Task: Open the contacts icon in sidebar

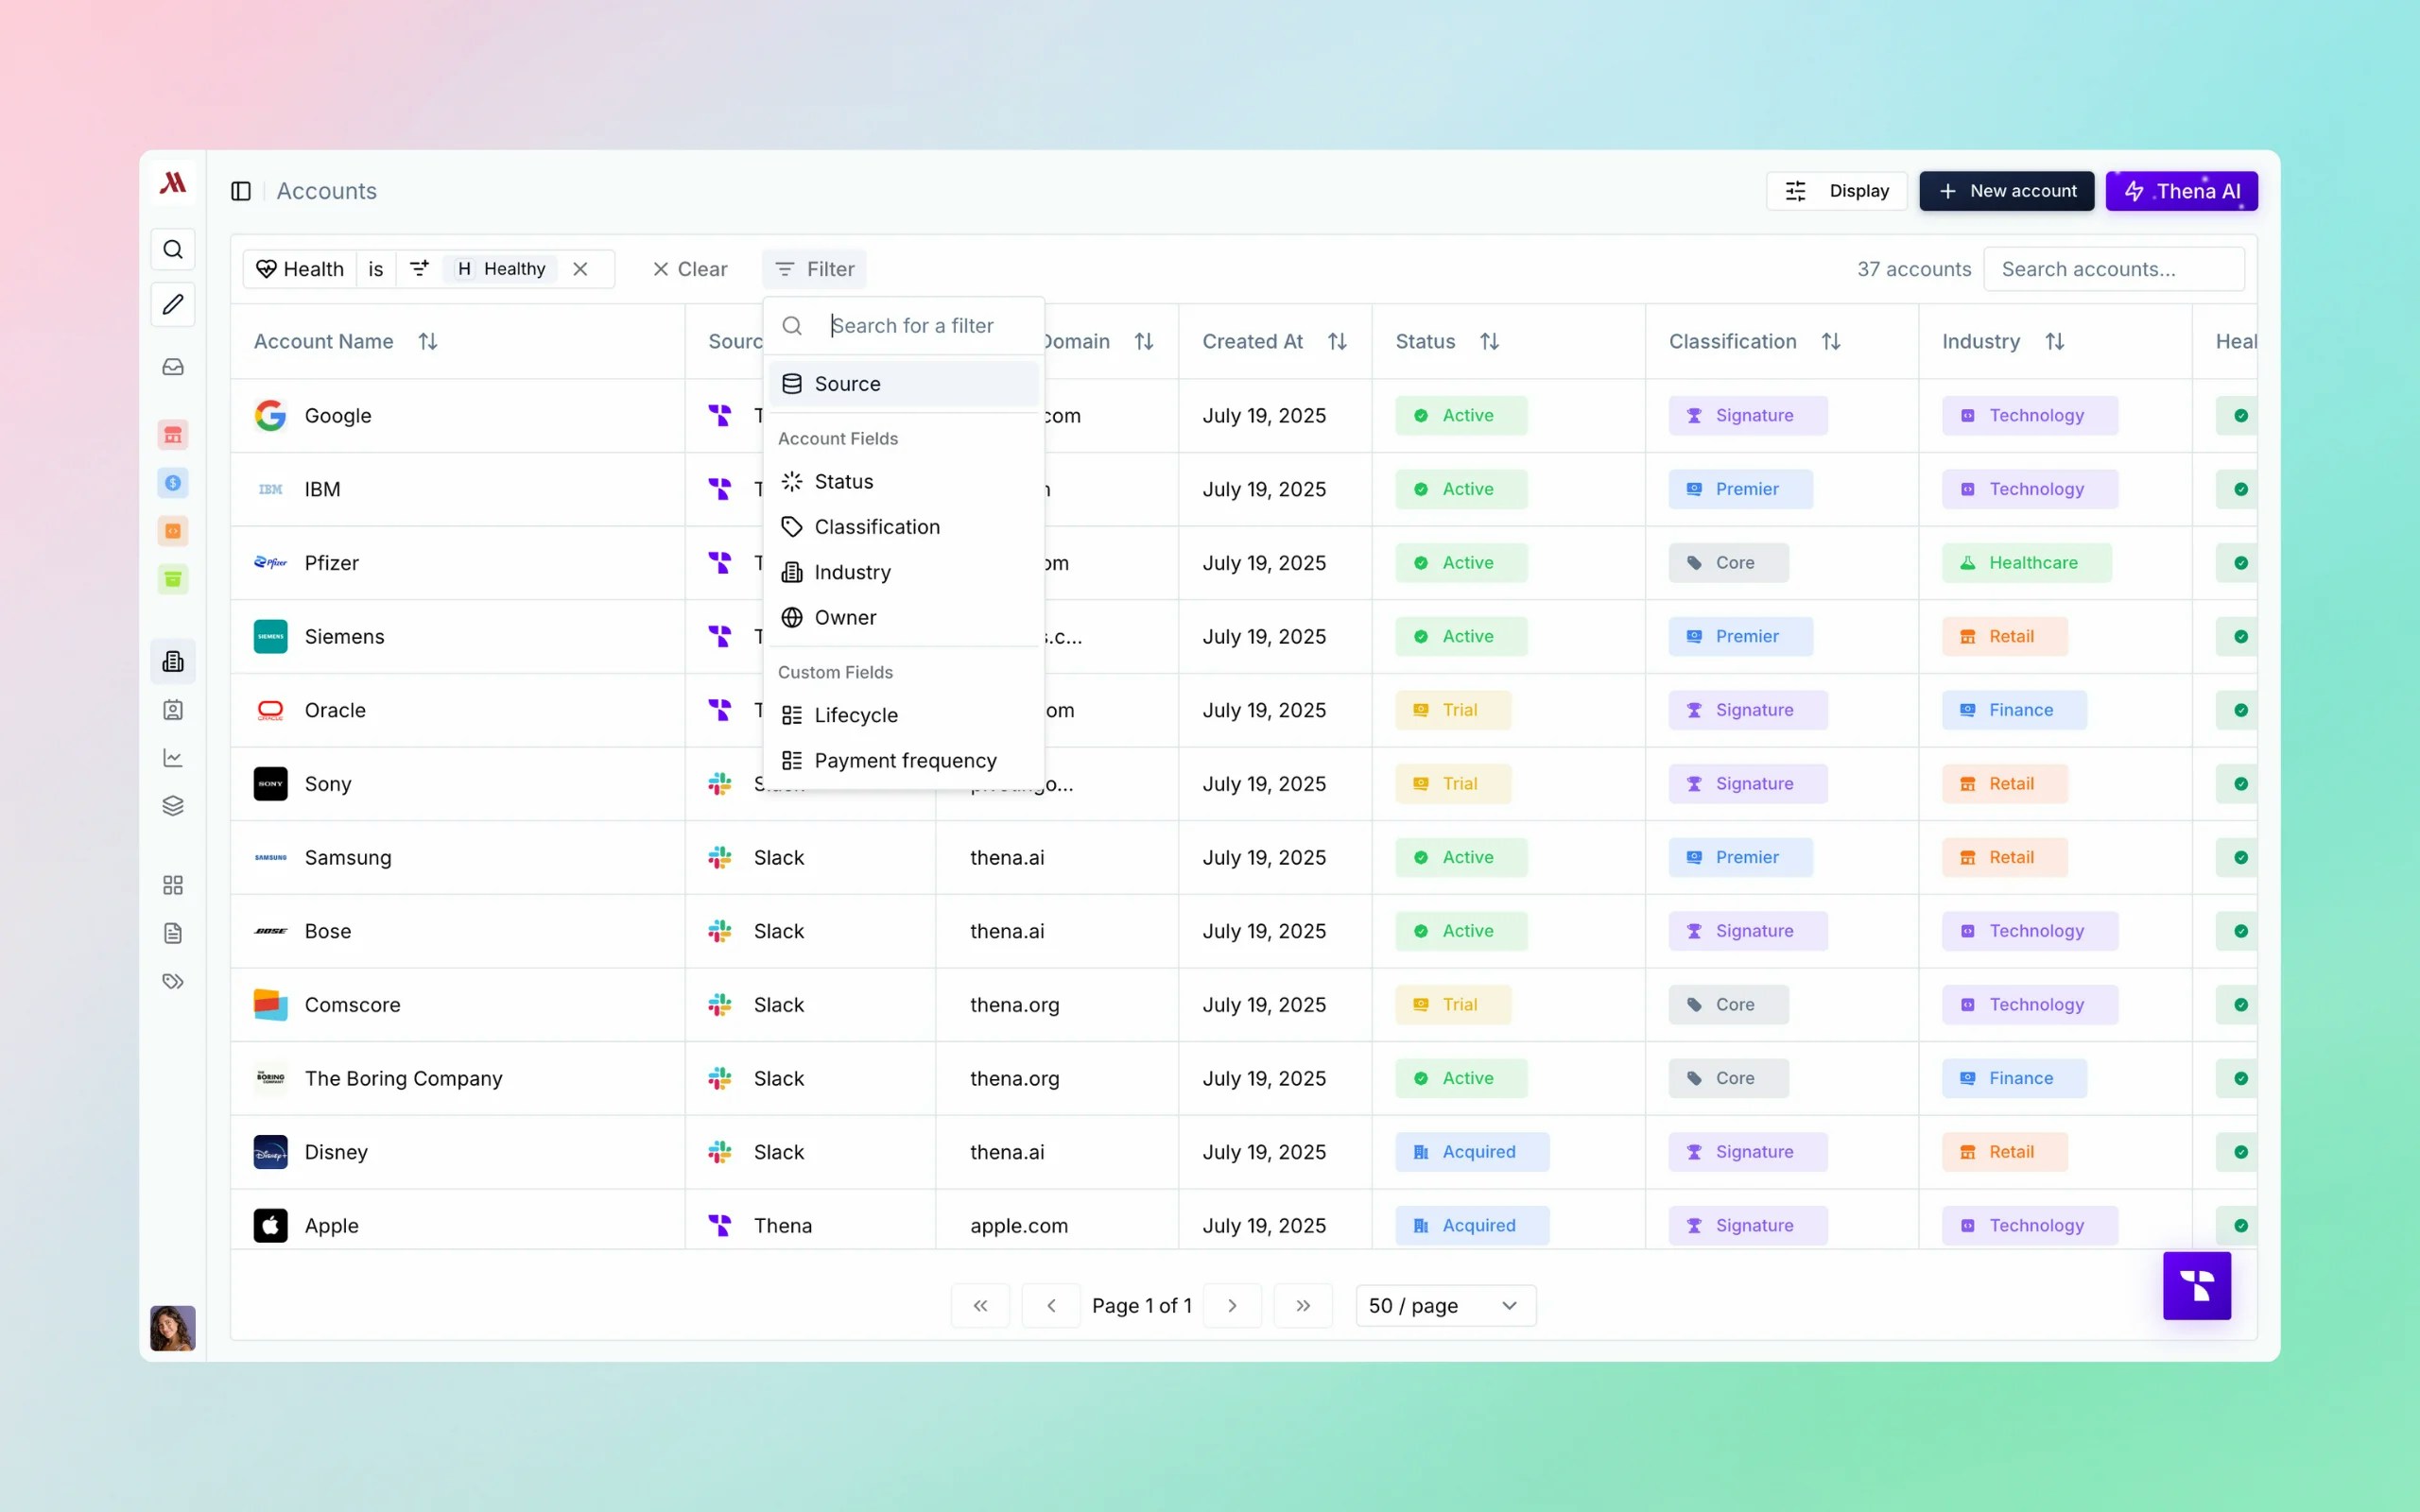Action: point(173,710)
